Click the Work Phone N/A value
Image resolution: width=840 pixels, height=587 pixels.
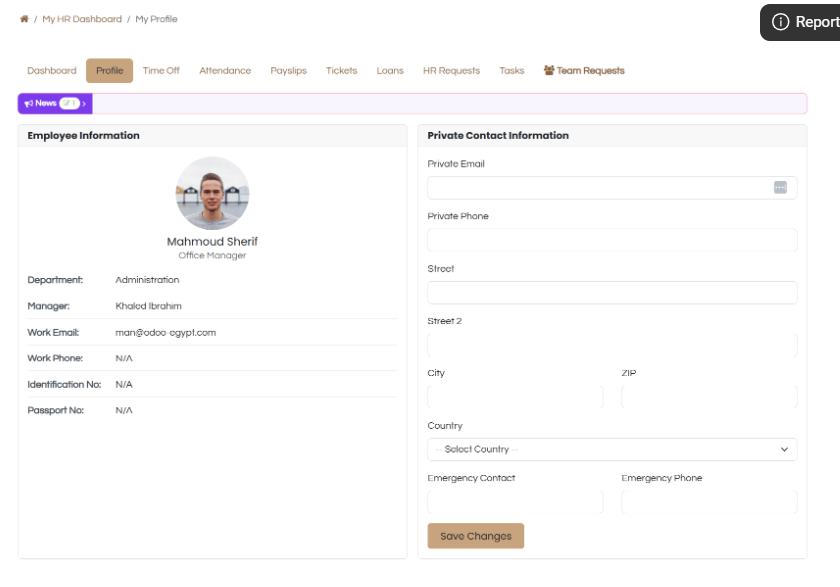point(124,358)
